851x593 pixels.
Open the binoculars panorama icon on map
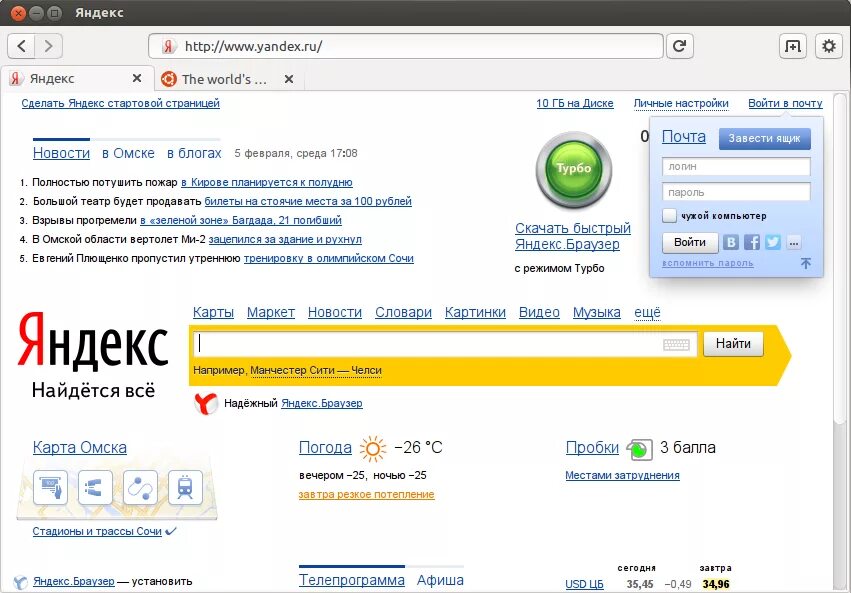coord(95,488)
